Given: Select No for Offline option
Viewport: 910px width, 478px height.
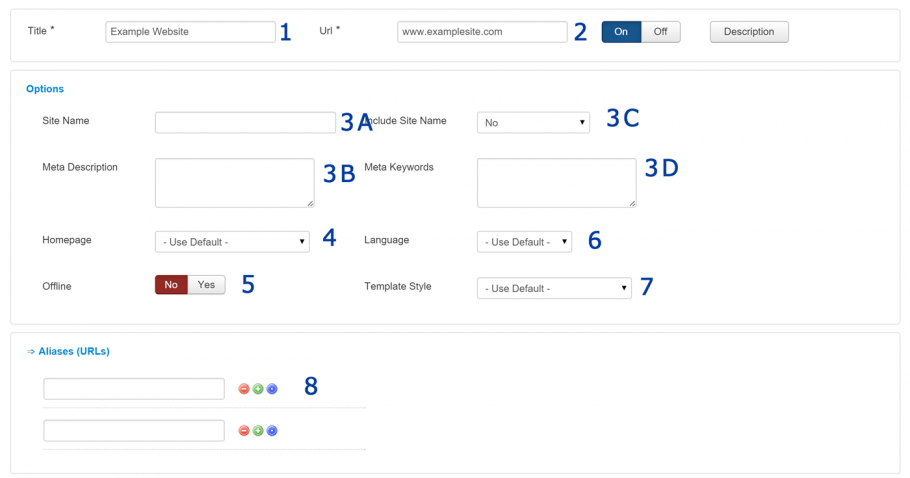Looking at the screenshot, I should pos(171,285).
